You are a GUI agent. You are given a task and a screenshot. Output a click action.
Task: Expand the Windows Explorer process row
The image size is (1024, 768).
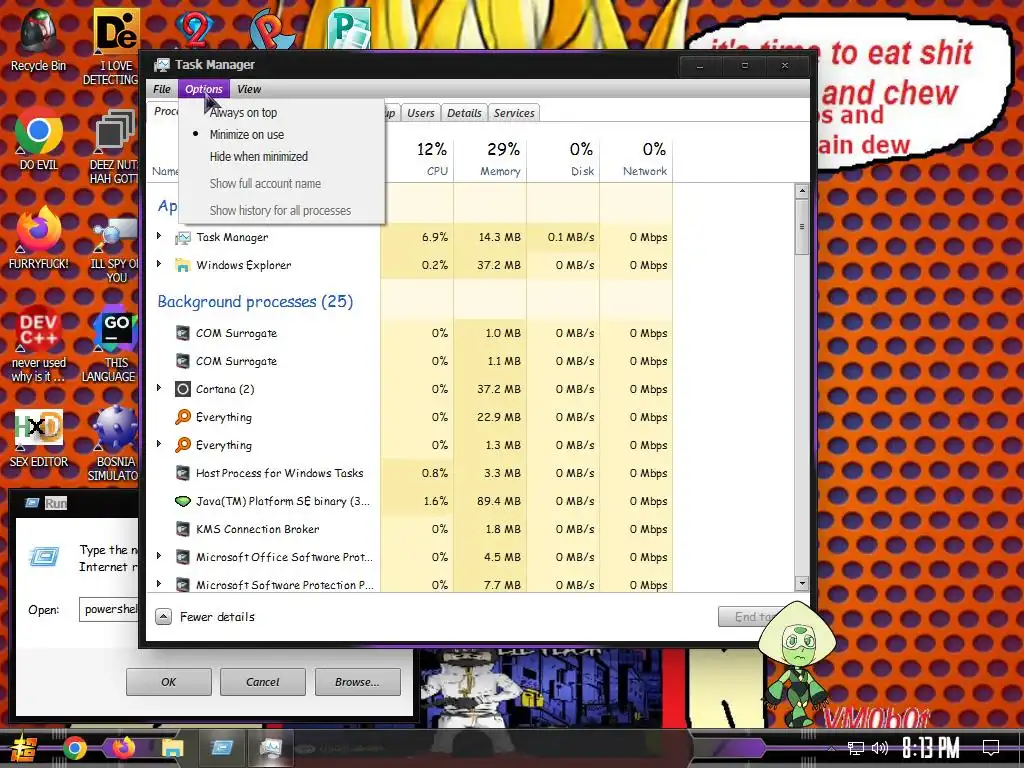tap(159, 264)
